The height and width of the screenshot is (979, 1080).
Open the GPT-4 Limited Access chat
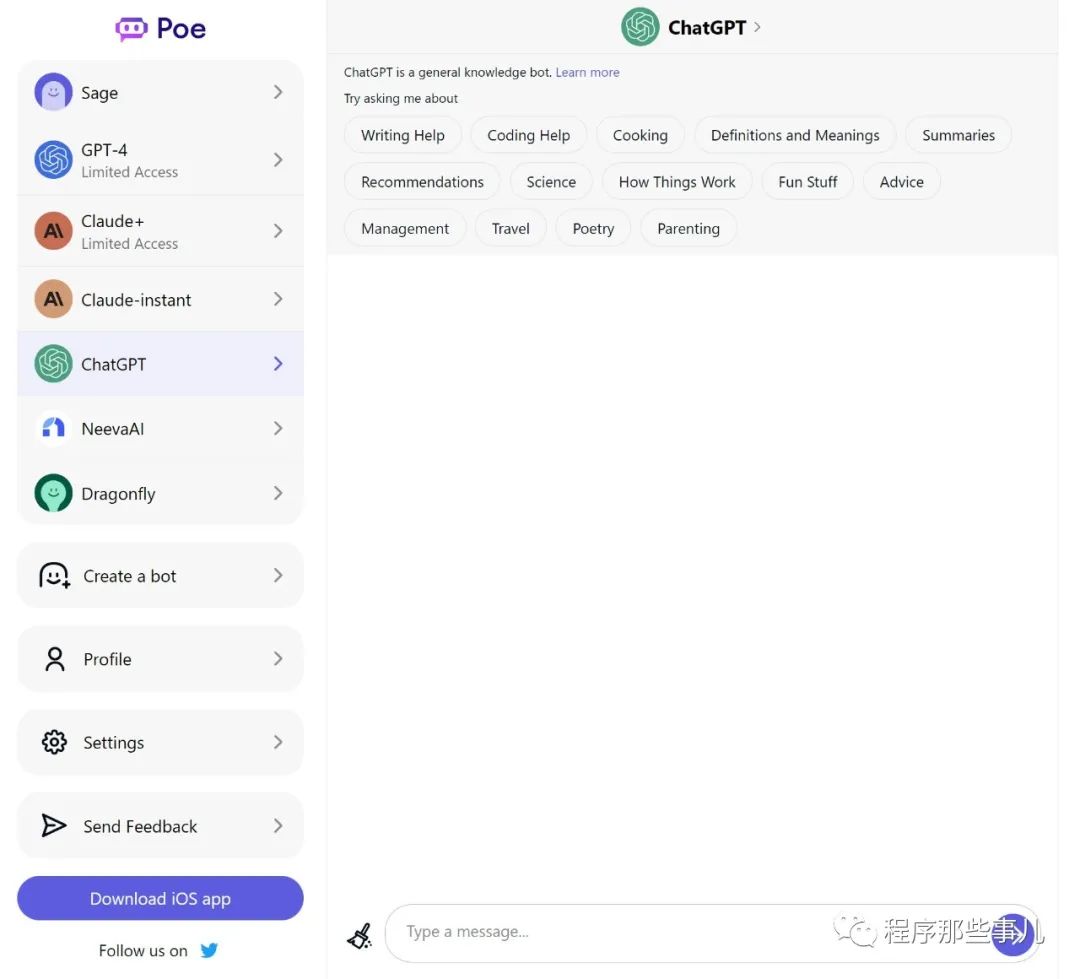point(160,160)
